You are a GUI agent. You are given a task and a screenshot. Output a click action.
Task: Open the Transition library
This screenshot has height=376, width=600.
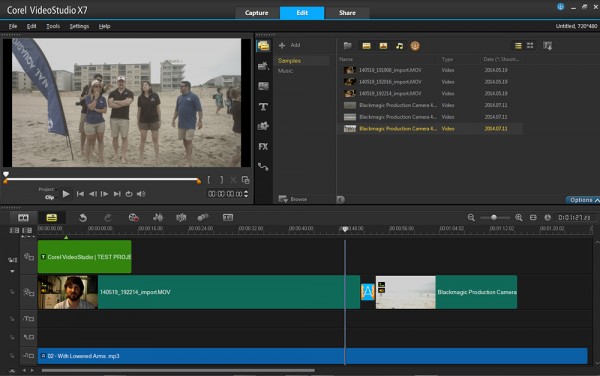tap(263, 86)
